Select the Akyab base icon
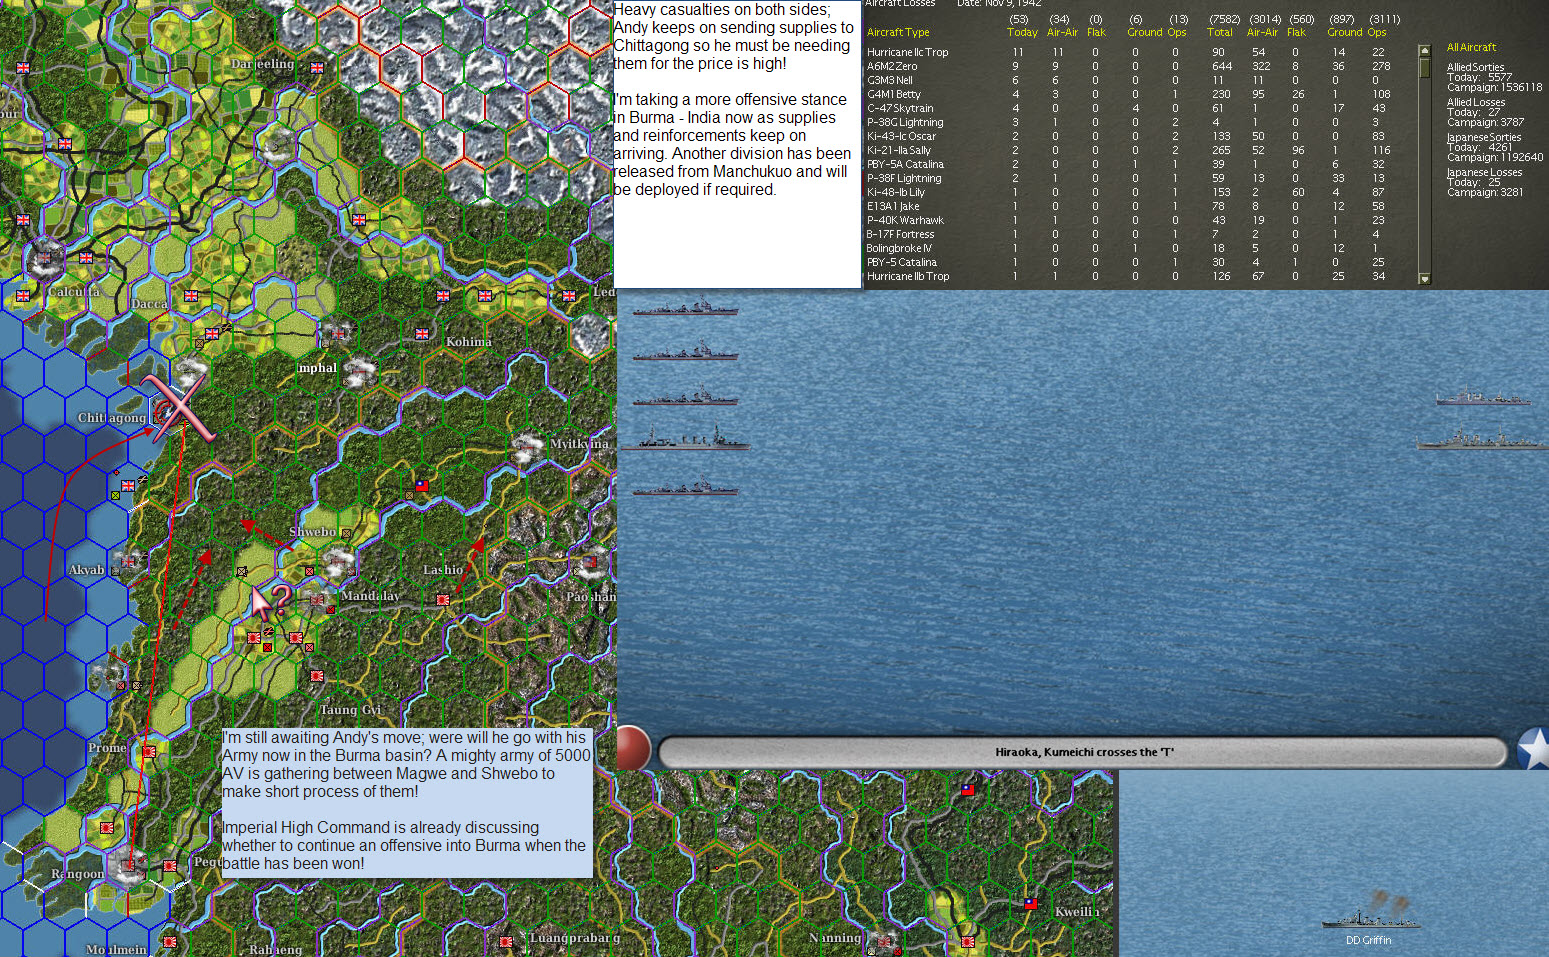Image resolution: width=1549 pixels, height=957 pixels. click(x=126, y=564)
